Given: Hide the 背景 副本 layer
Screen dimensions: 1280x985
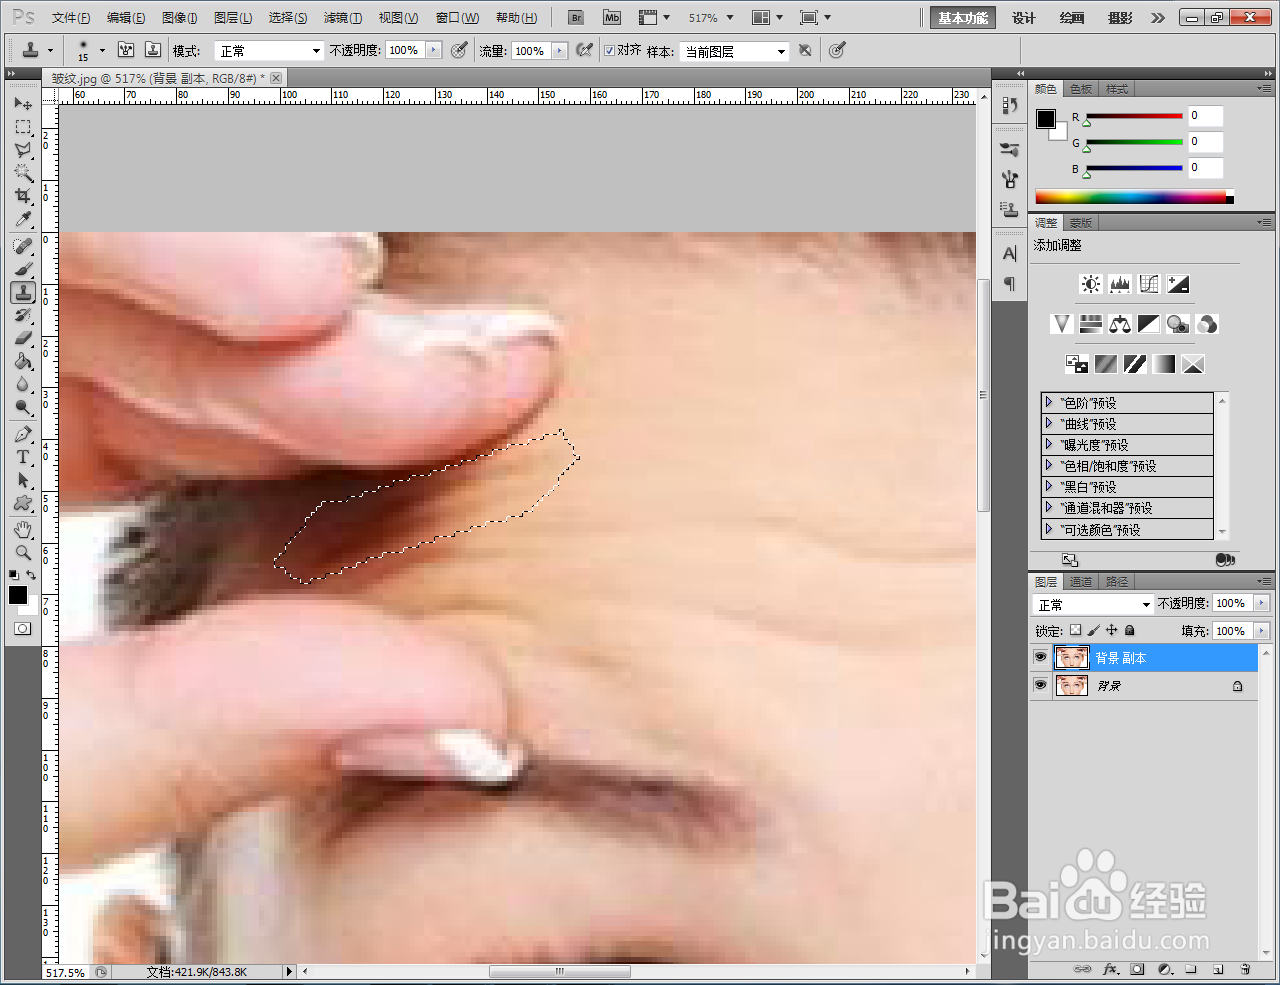Looking at the screenshot, I should [1040, 657].
